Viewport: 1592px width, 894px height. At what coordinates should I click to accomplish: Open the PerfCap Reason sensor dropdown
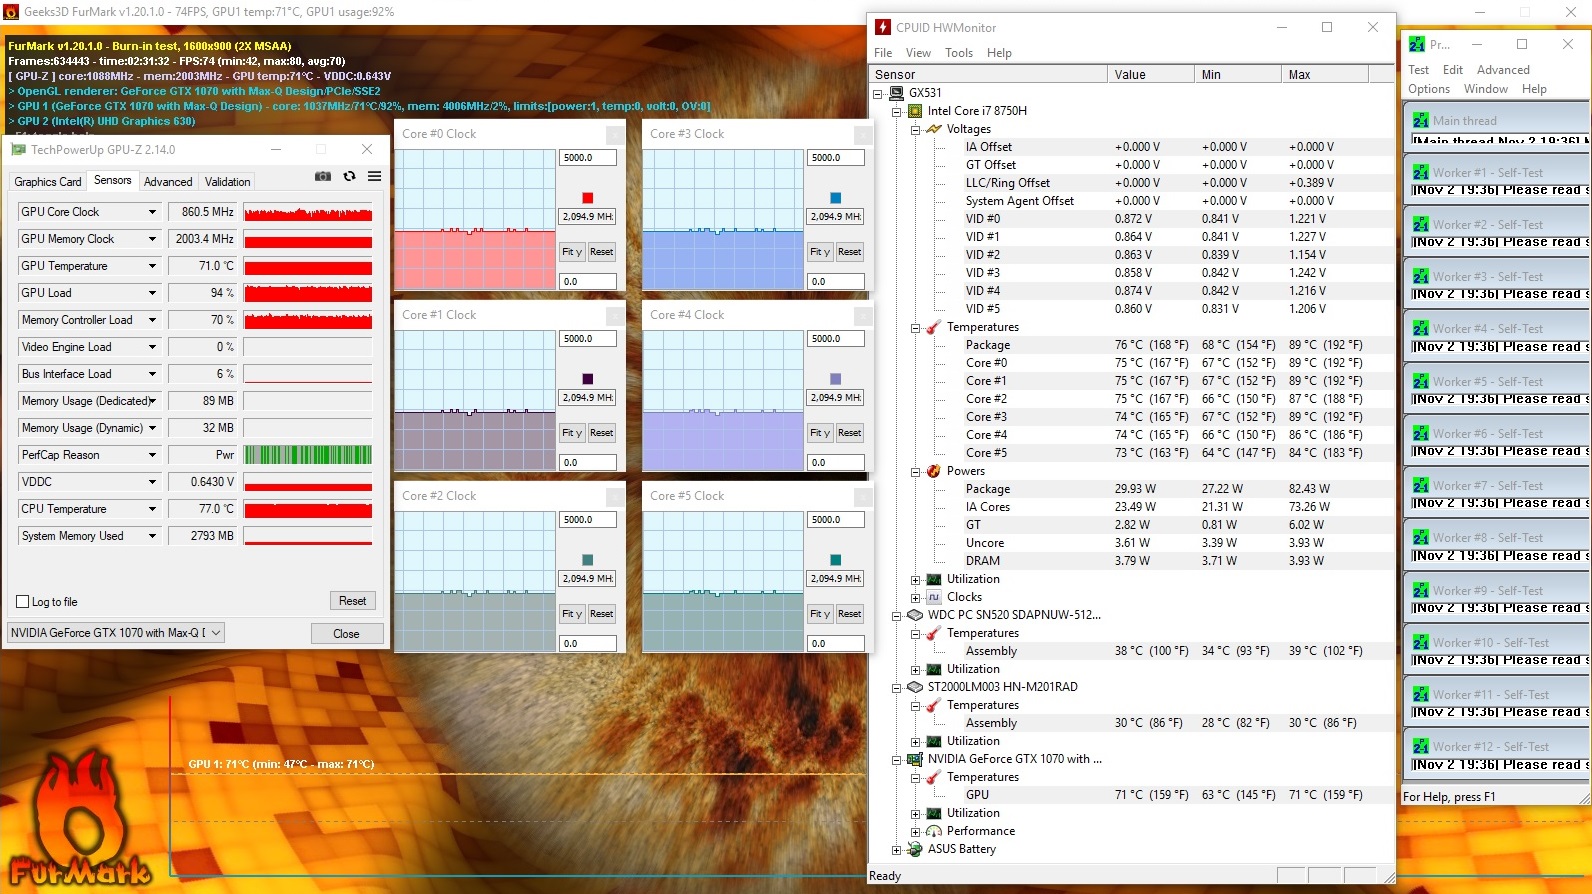tap(152, 455)
